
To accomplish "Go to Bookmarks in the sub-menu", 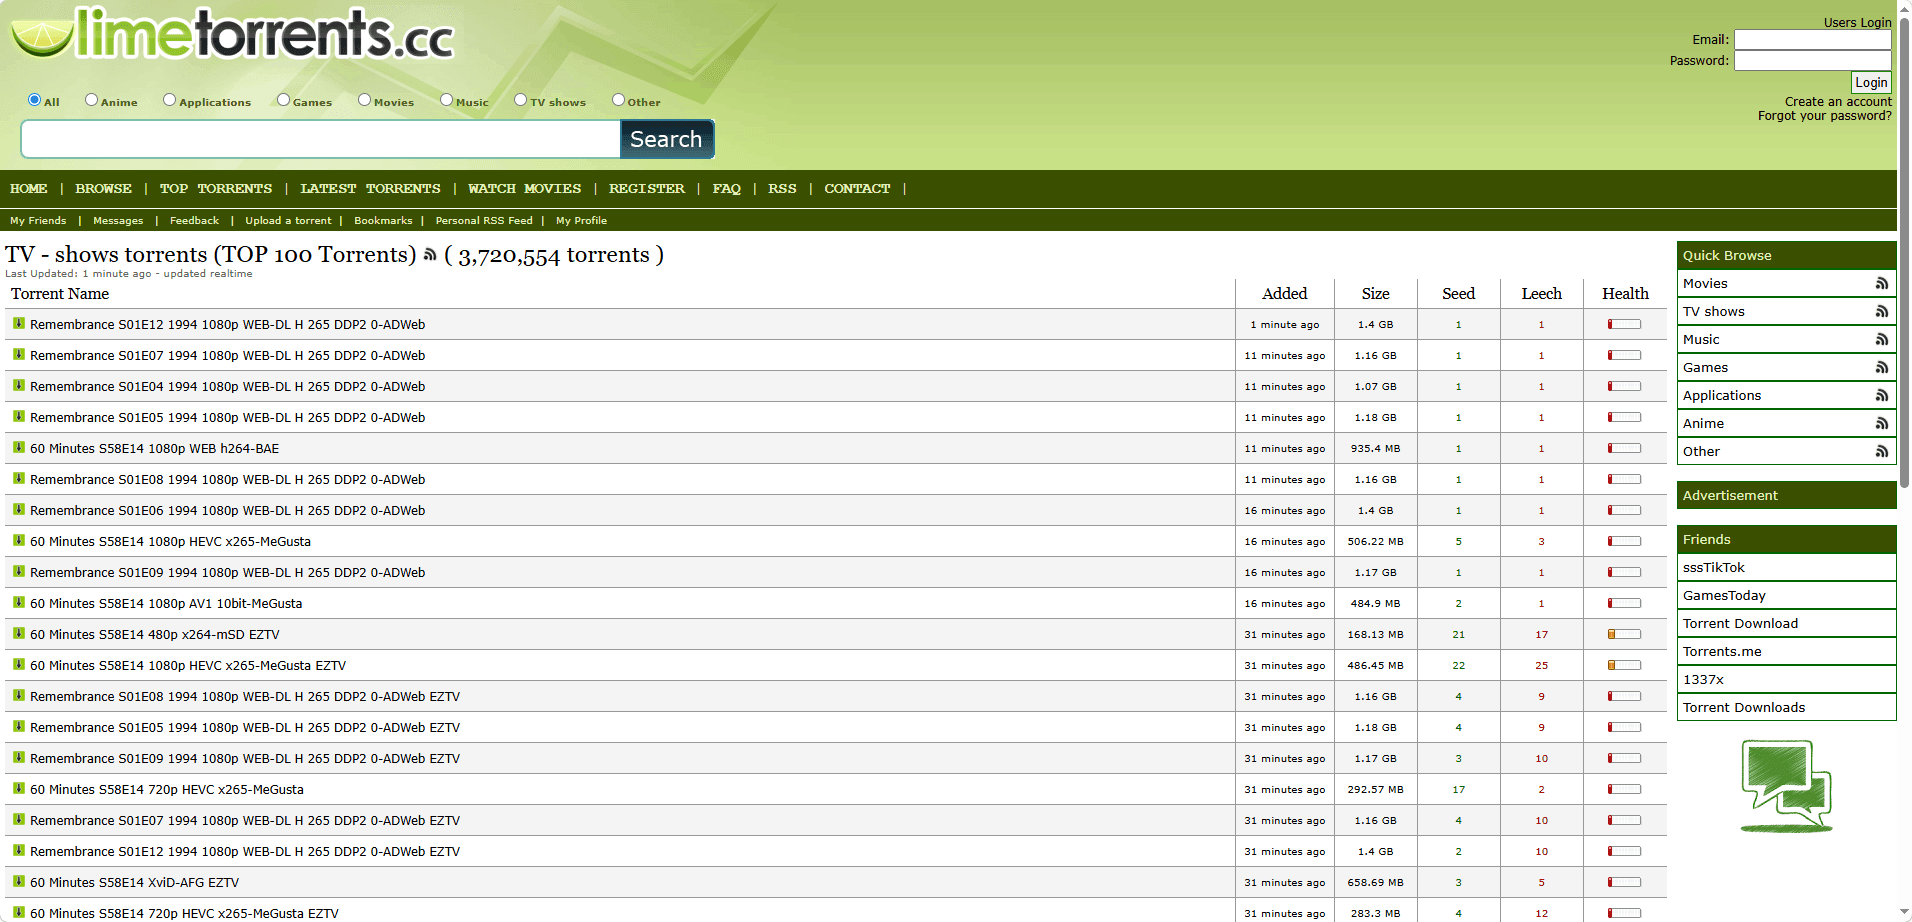I will click(x=383, y=221).
